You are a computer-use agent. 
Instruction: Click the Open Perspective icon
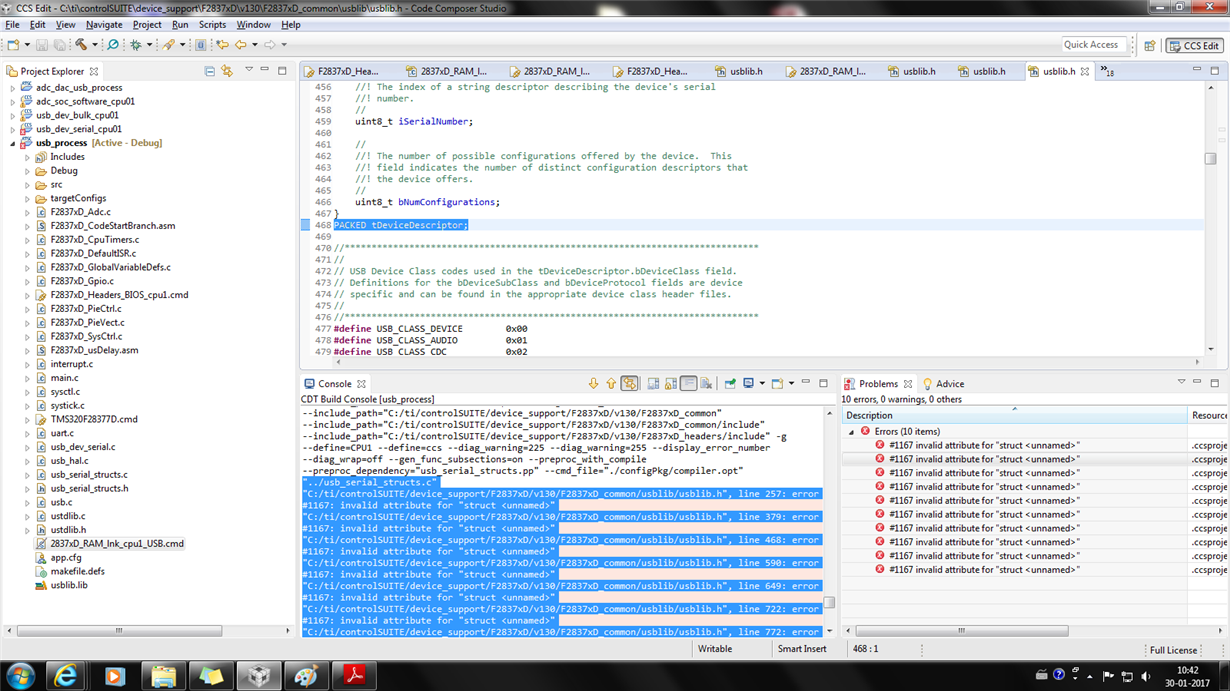click(1150, 45)
